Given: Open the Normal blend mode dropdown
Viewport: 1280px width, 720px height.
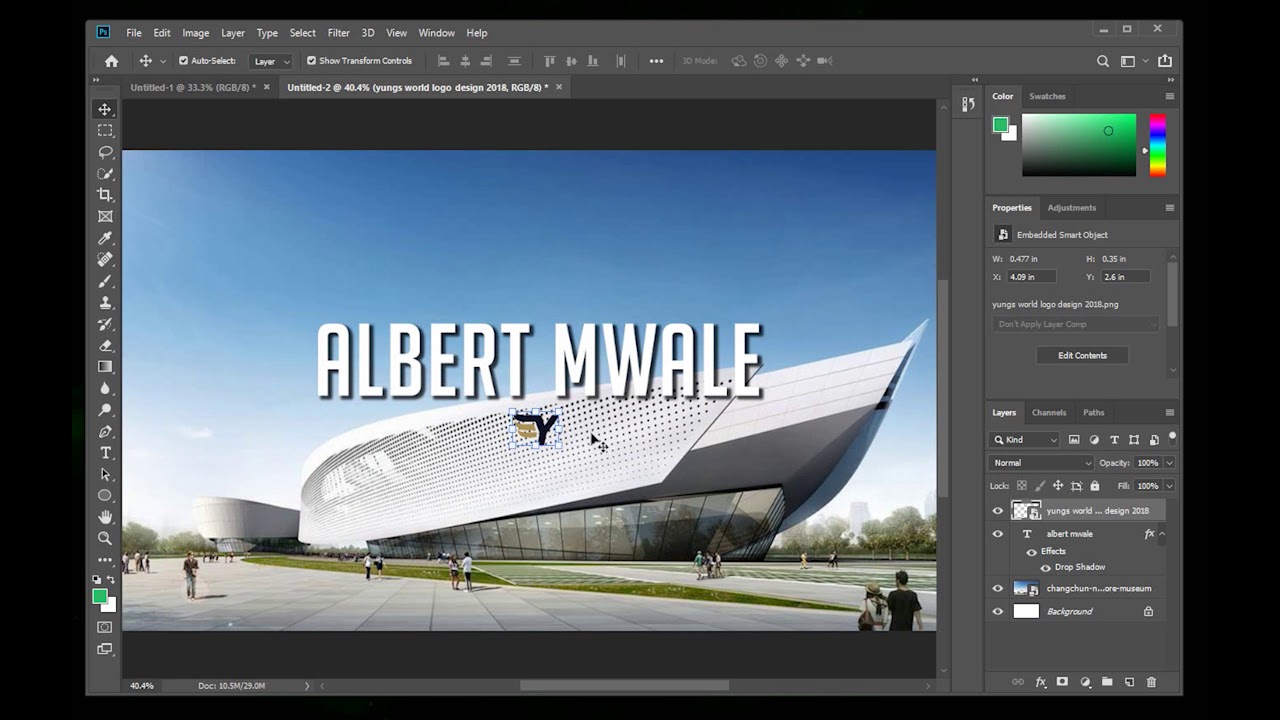Looking at the screenshot, I should pyautogui.click(x=1041, y=463).
